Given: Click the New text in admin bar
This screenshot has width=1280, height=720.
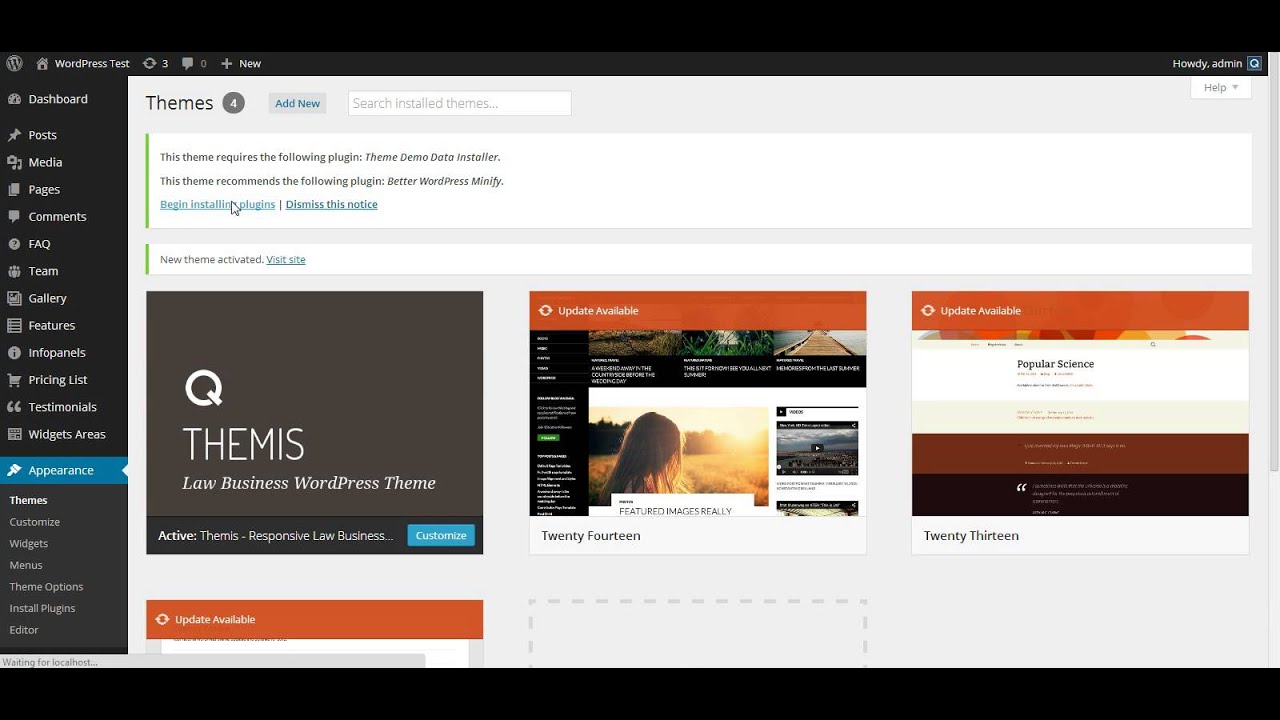Looking at the screenshot, I should (250, 63).
